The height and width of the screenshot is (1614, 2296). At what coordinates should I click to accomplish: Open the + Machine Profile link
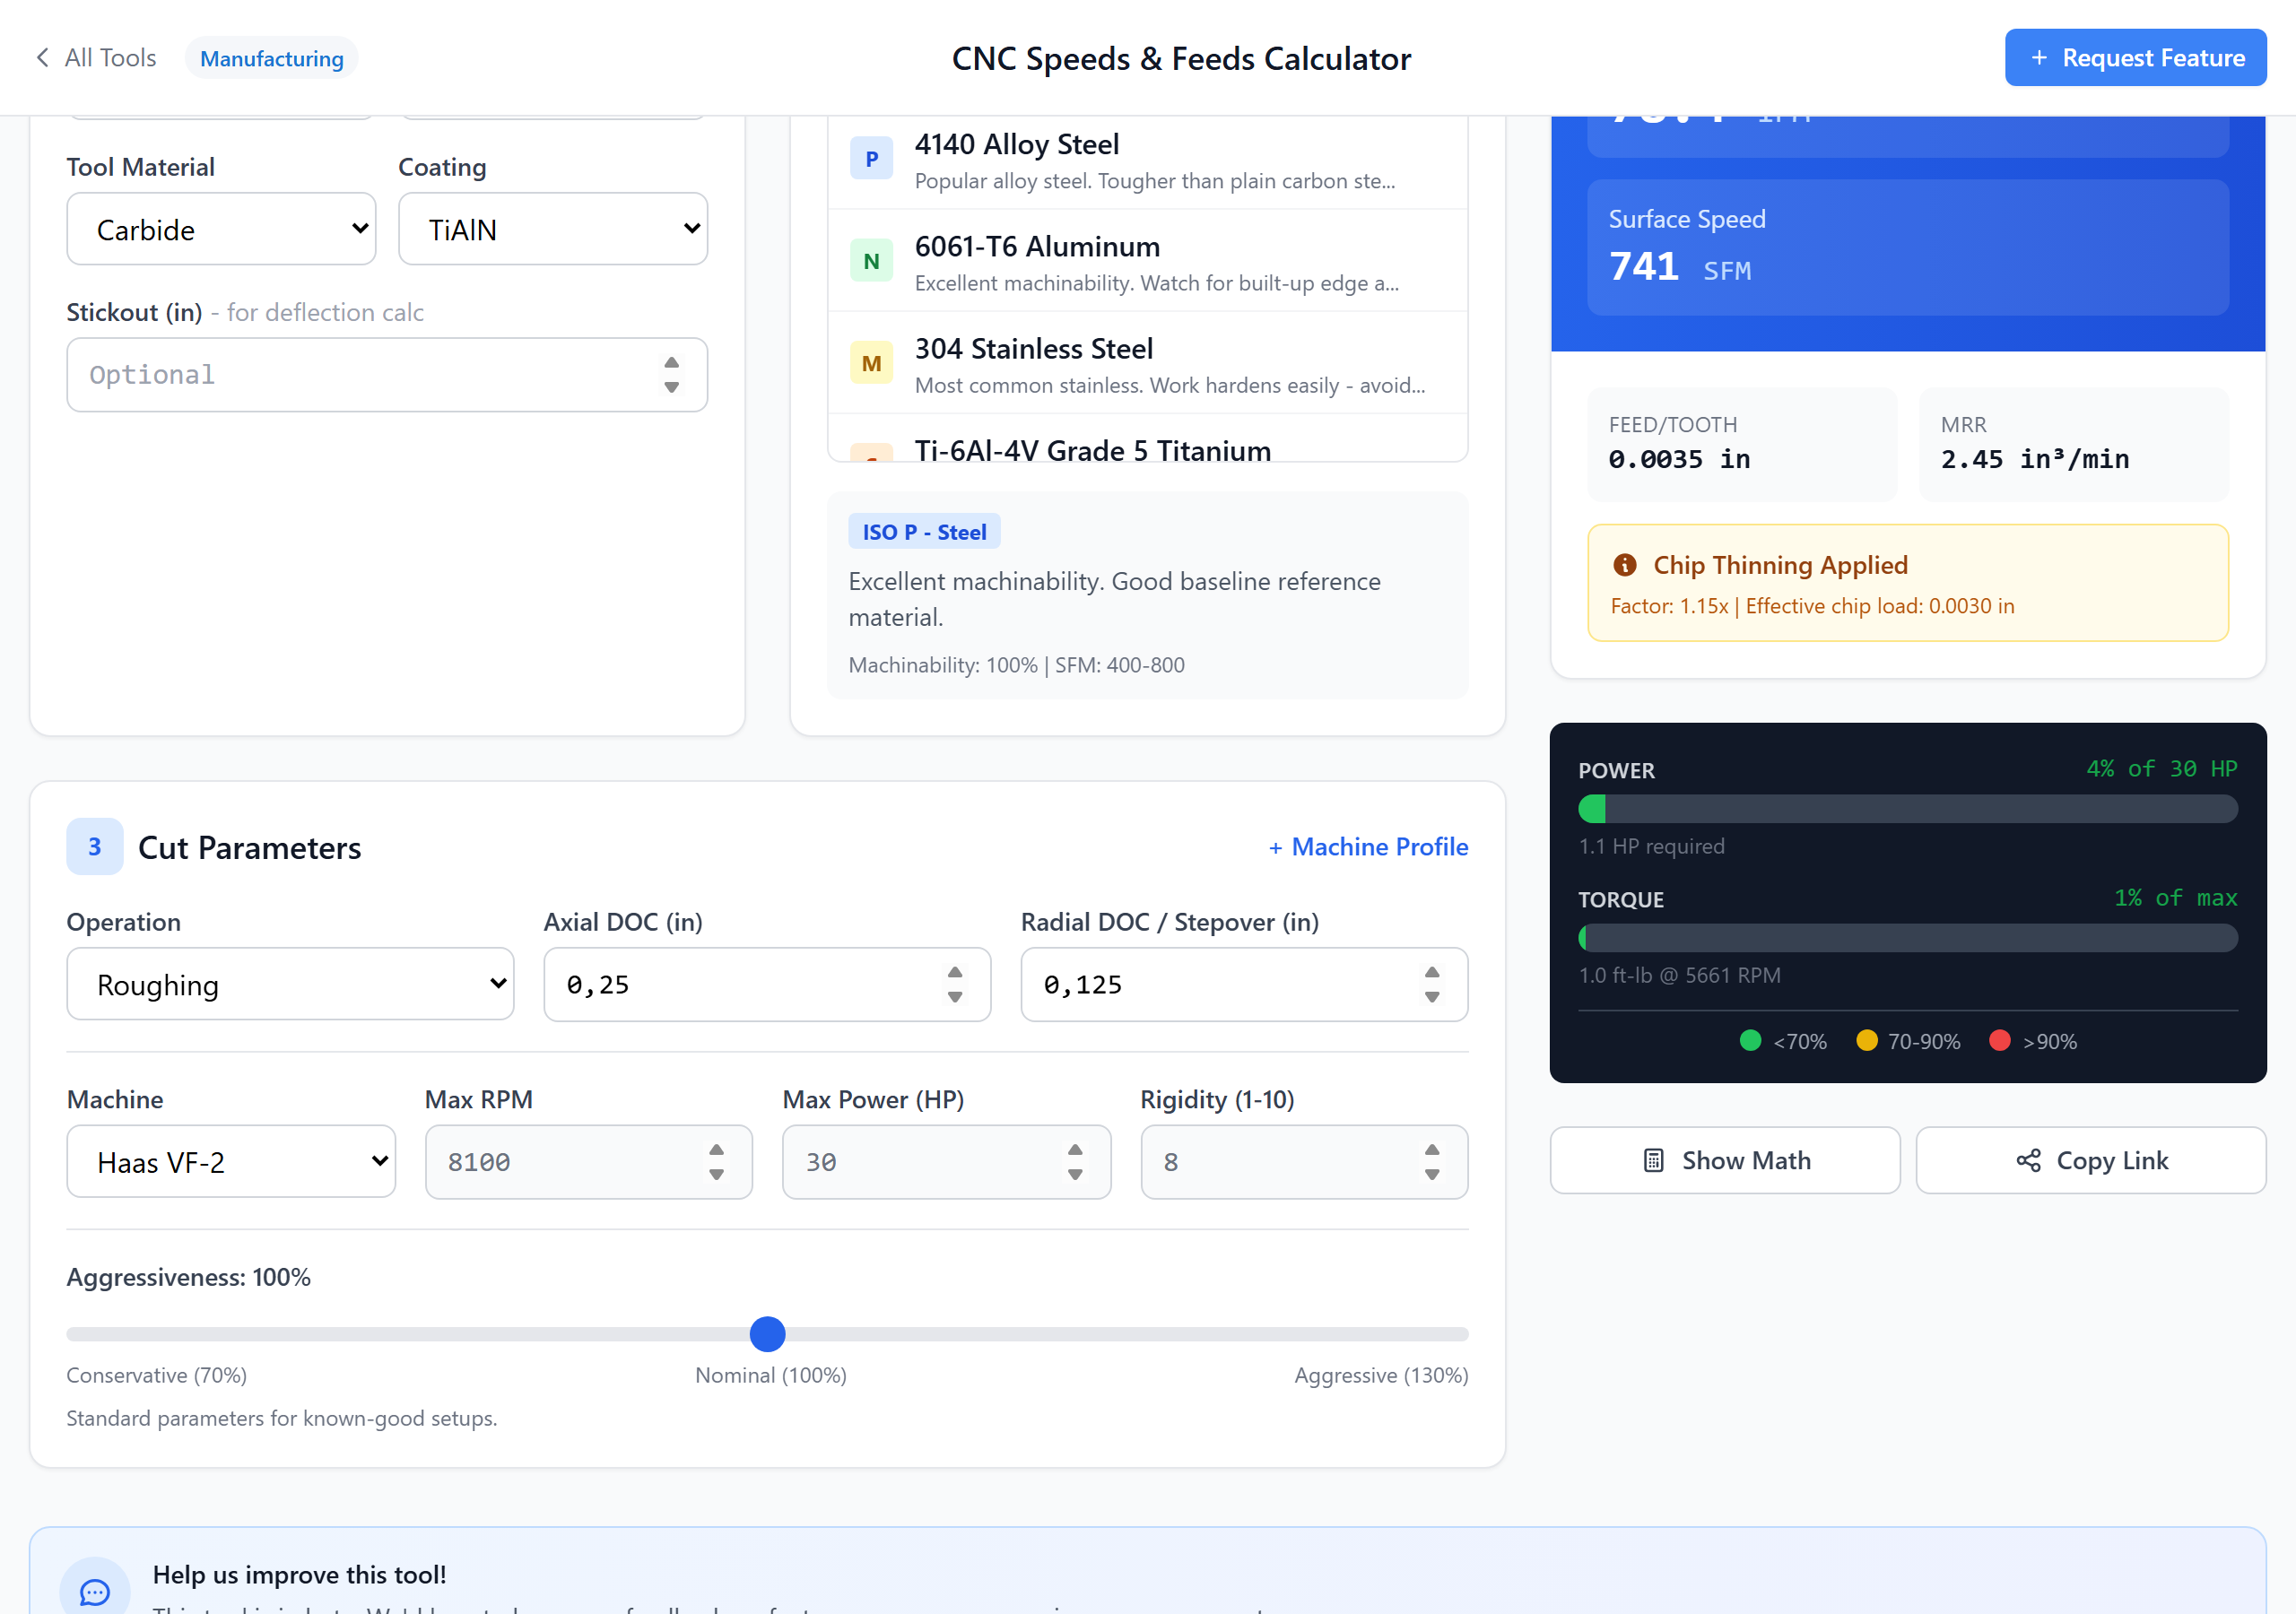point(1368,847)
